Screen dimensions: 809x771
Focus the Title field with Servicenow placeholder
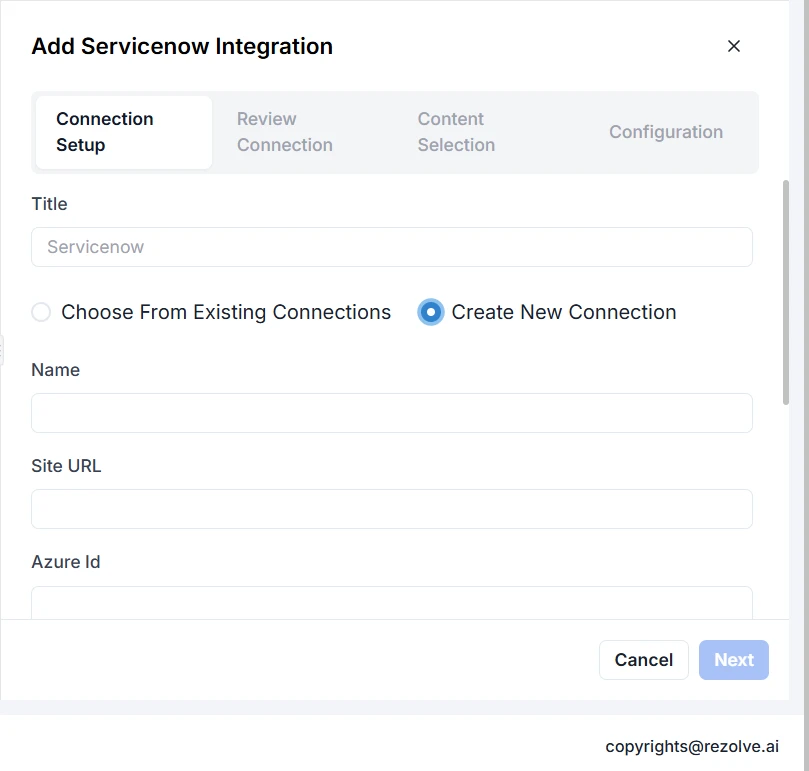click(x=391, y=247)
